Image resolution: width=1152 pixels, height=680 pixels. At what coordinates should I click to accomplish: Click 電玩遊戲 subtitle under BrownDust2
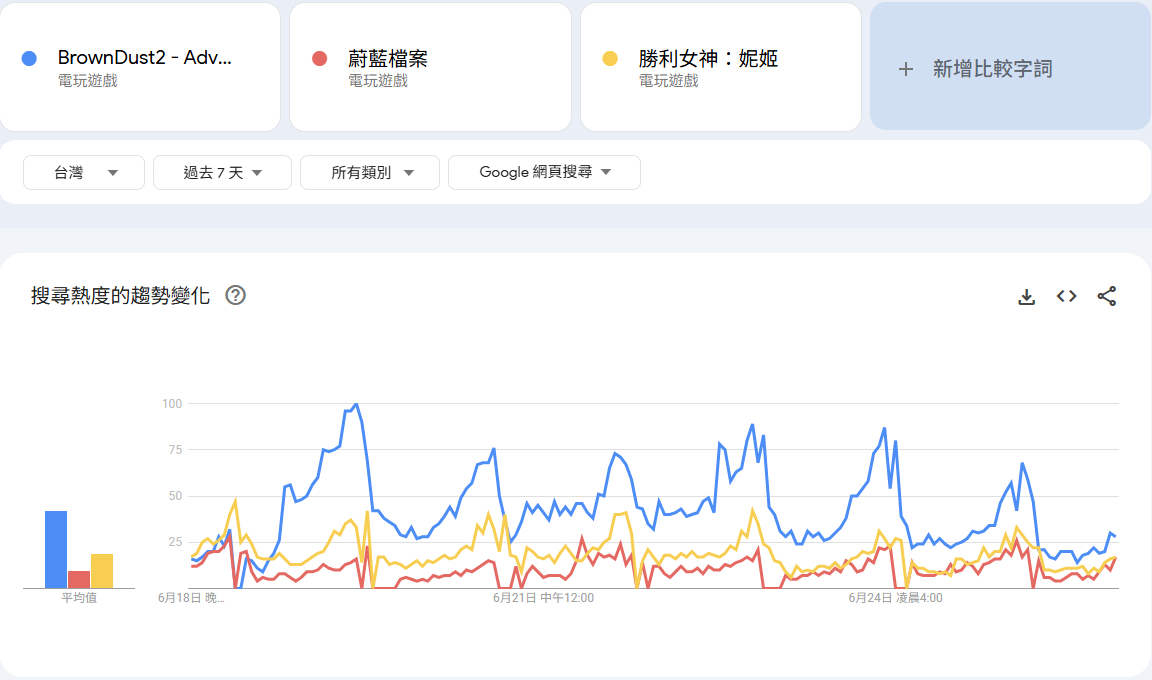click(87, 81)
